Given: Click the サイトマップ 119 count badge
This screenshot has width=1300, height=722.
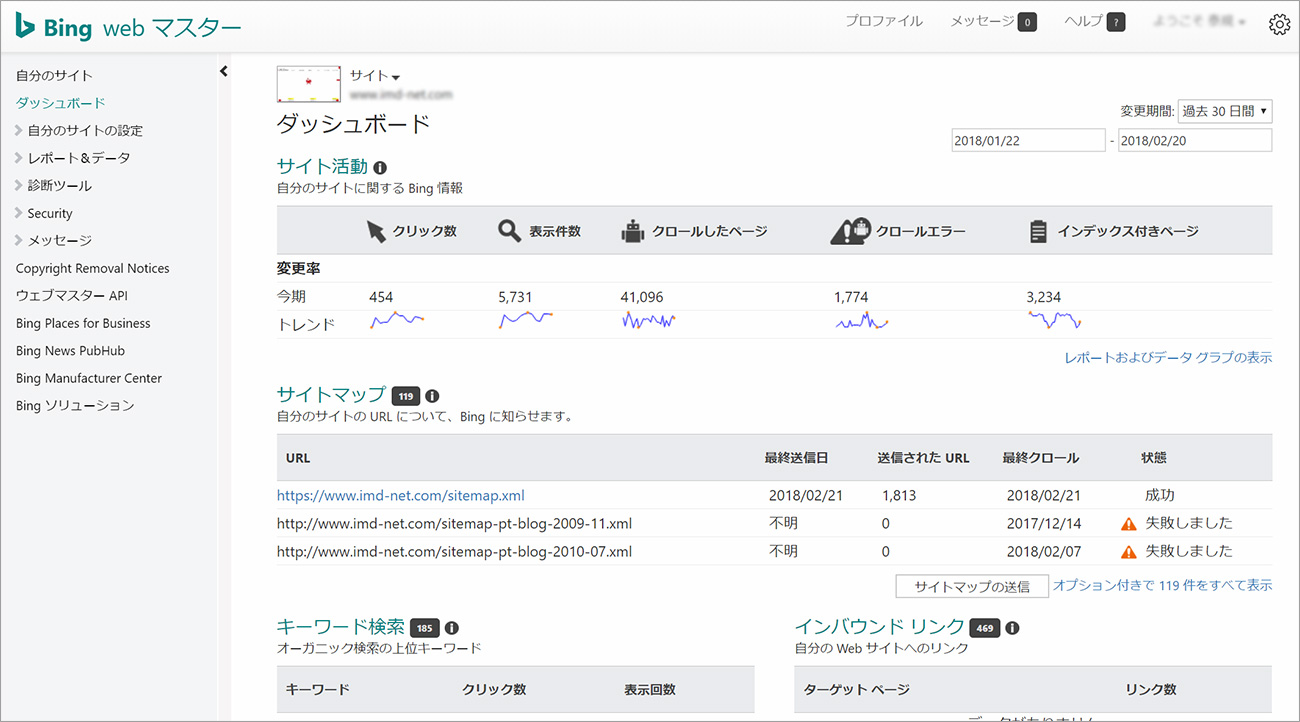Looking at the screenshot, I should pyautogui.click(x=406, y=396).
